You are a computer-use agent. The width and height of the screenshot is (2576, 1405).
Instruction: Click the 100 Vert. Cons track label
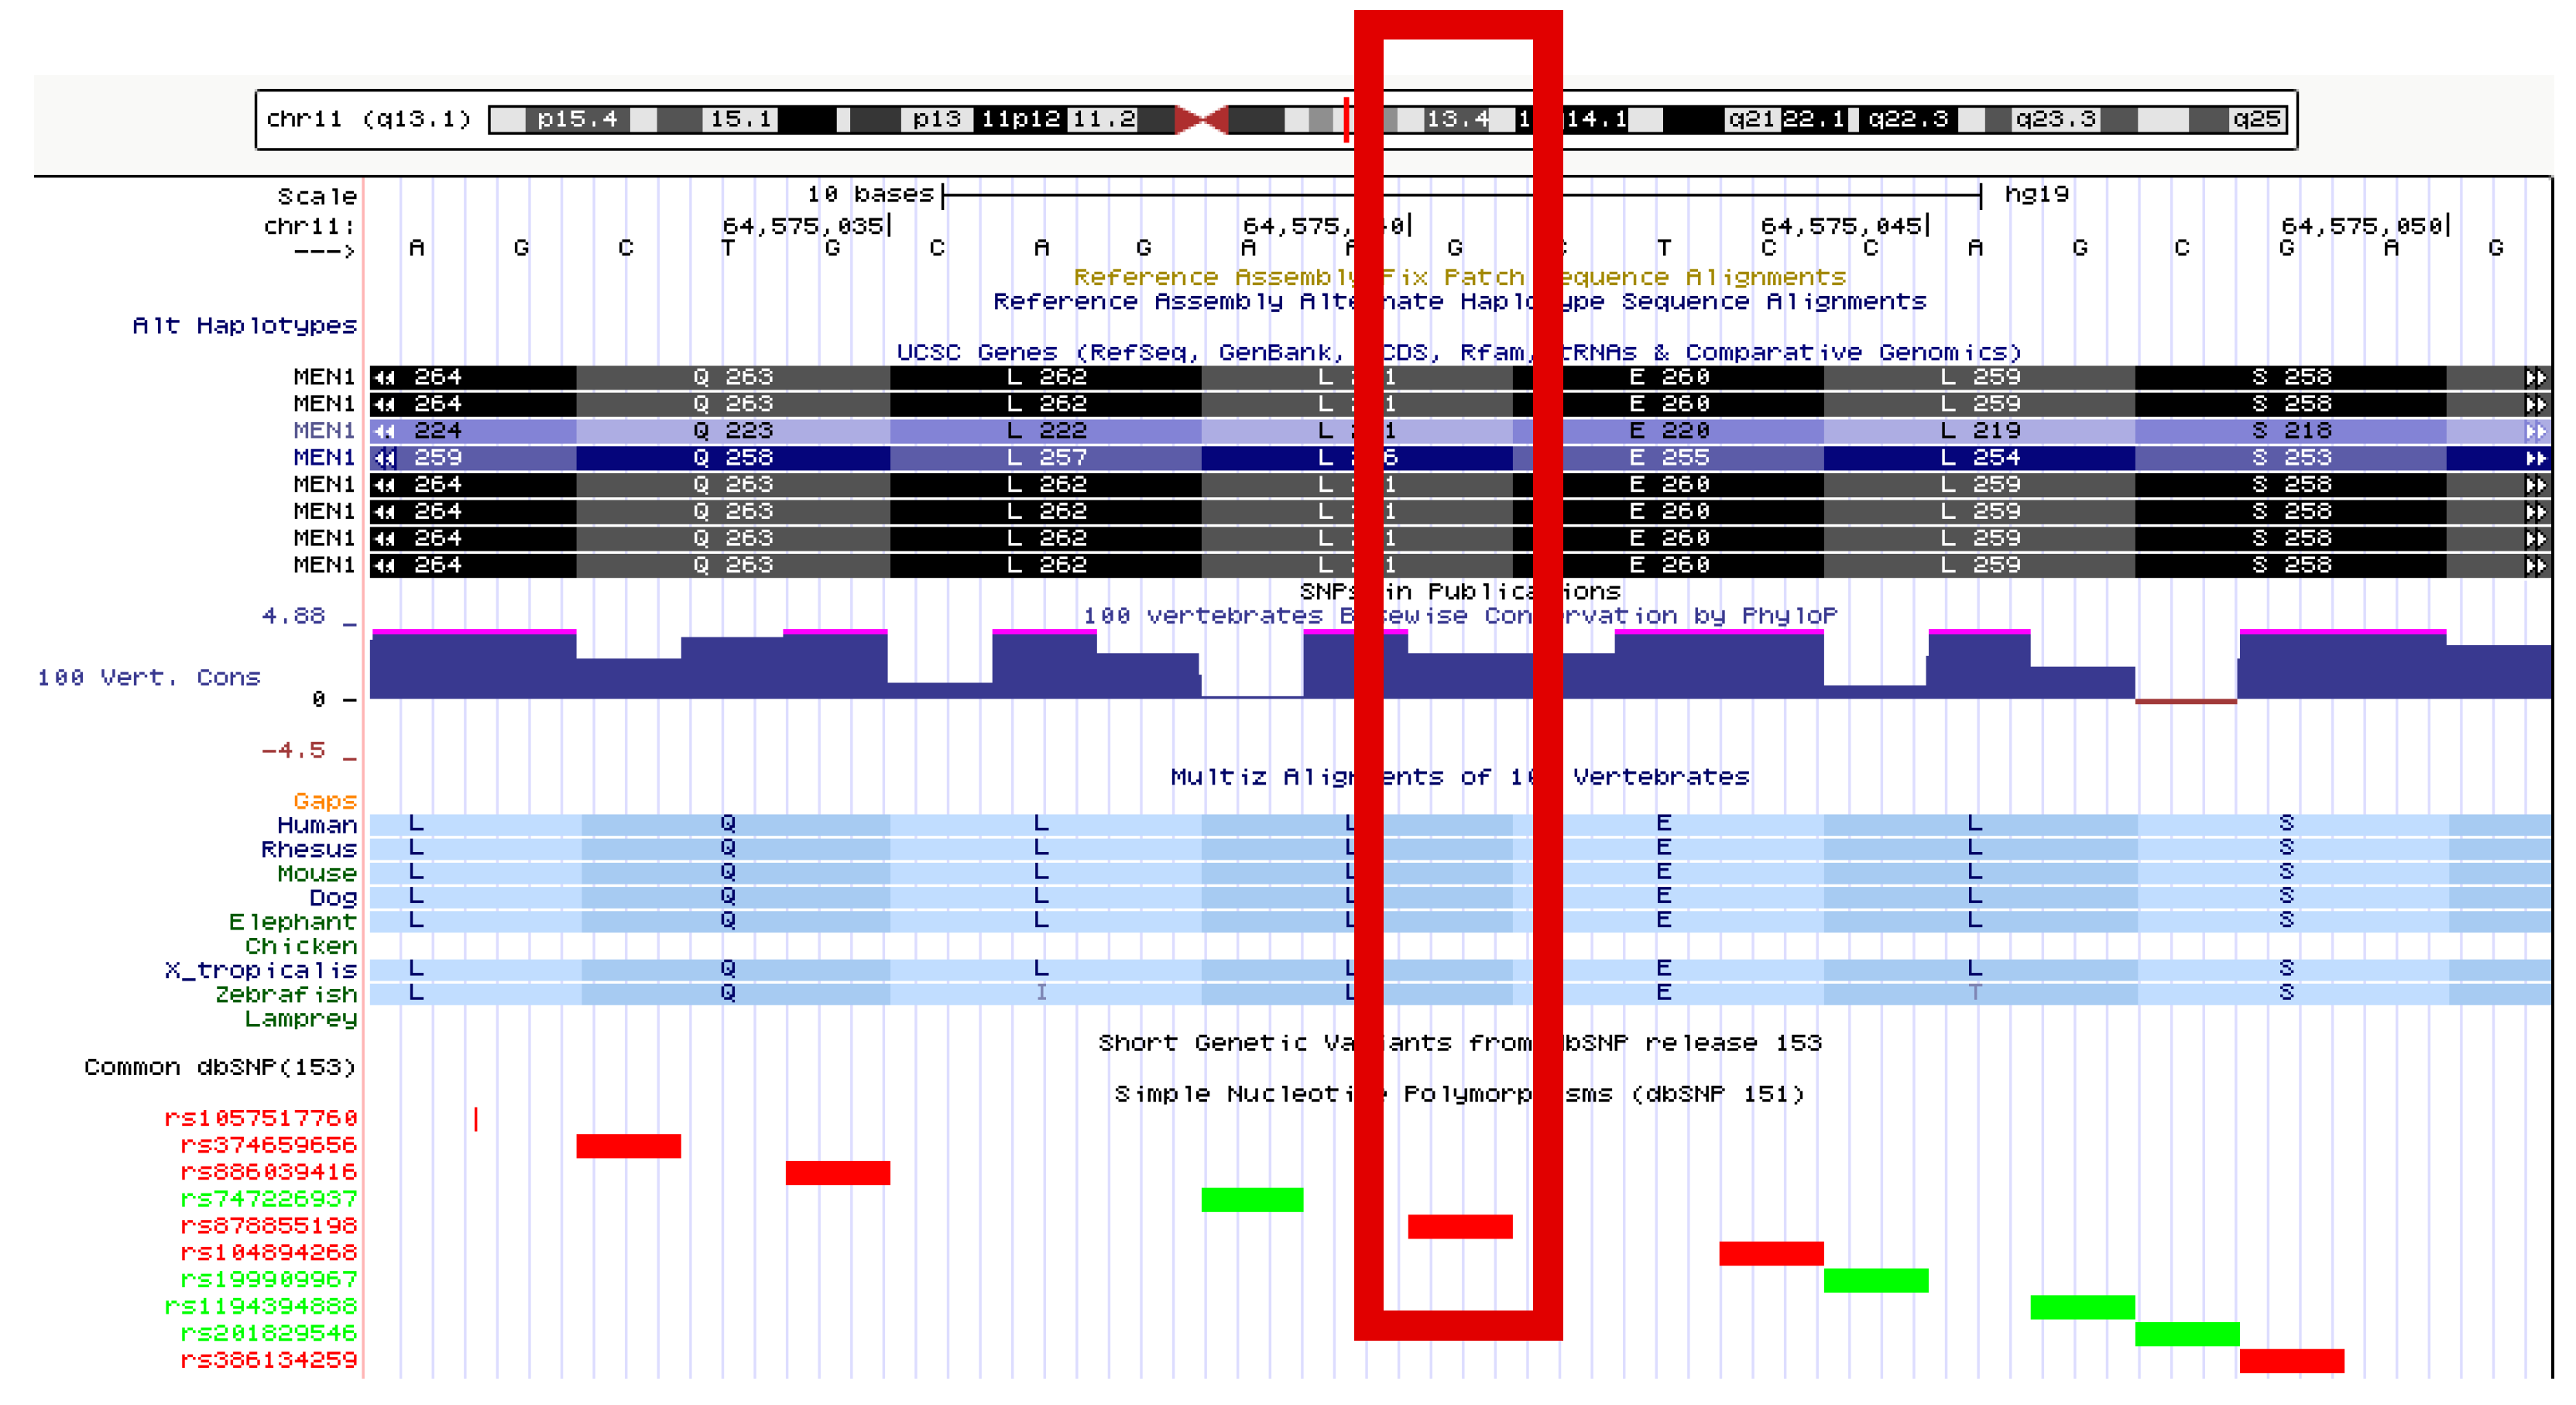coord(149,678)
